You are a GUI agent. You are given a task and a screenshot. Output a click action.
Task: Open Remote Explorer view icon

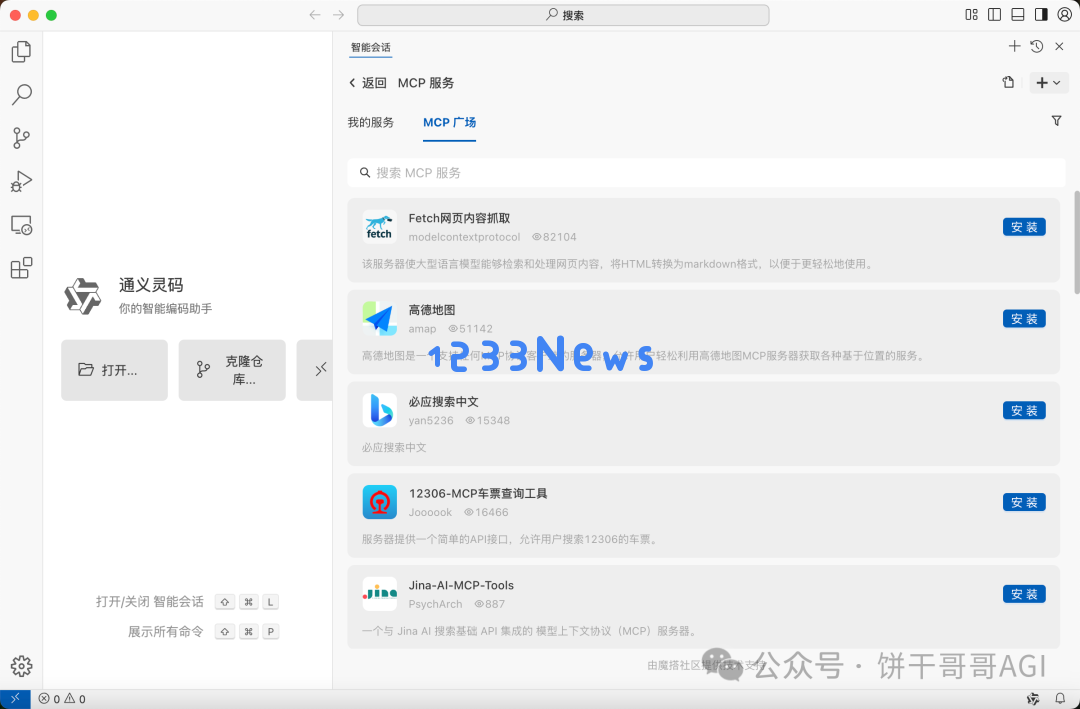21,225
